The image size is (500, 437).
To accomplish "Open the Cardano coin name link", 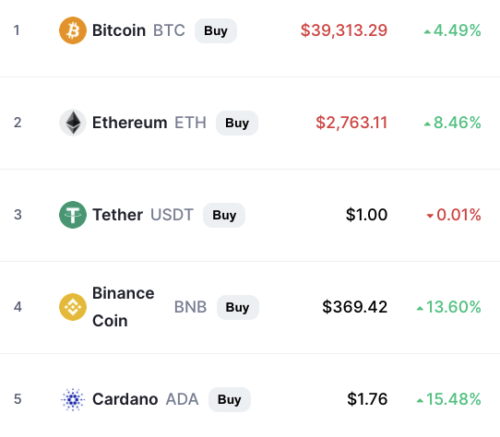I will coord(125,399).
